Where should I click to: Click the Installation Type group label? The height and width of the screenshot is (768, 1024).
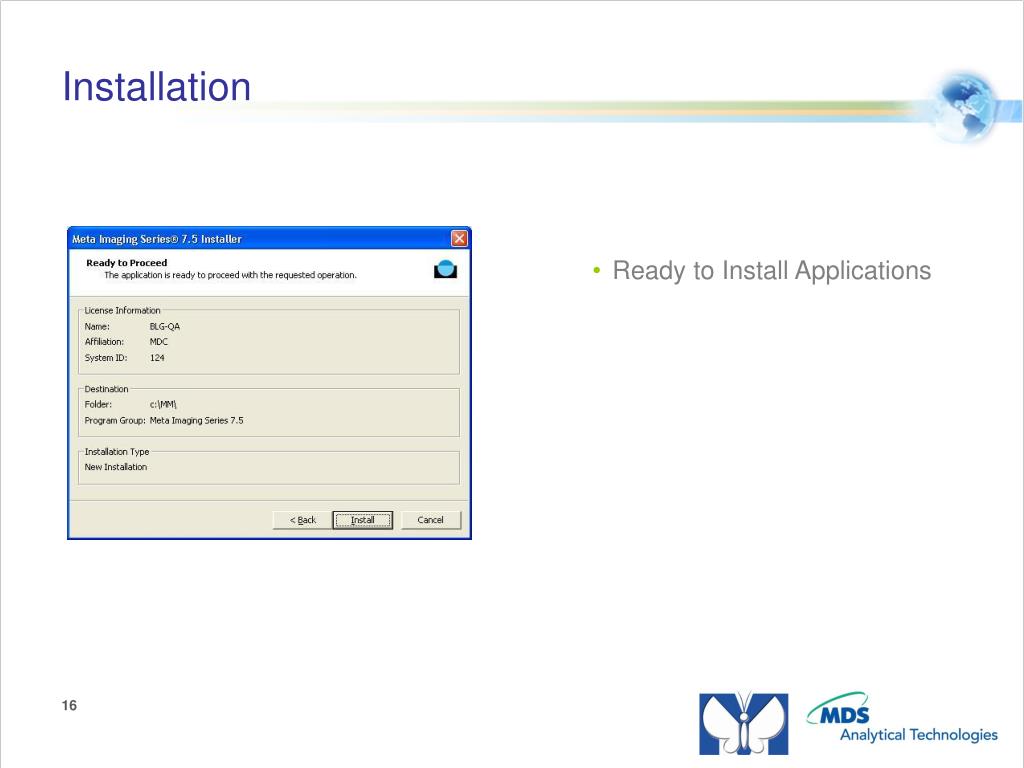117,451
